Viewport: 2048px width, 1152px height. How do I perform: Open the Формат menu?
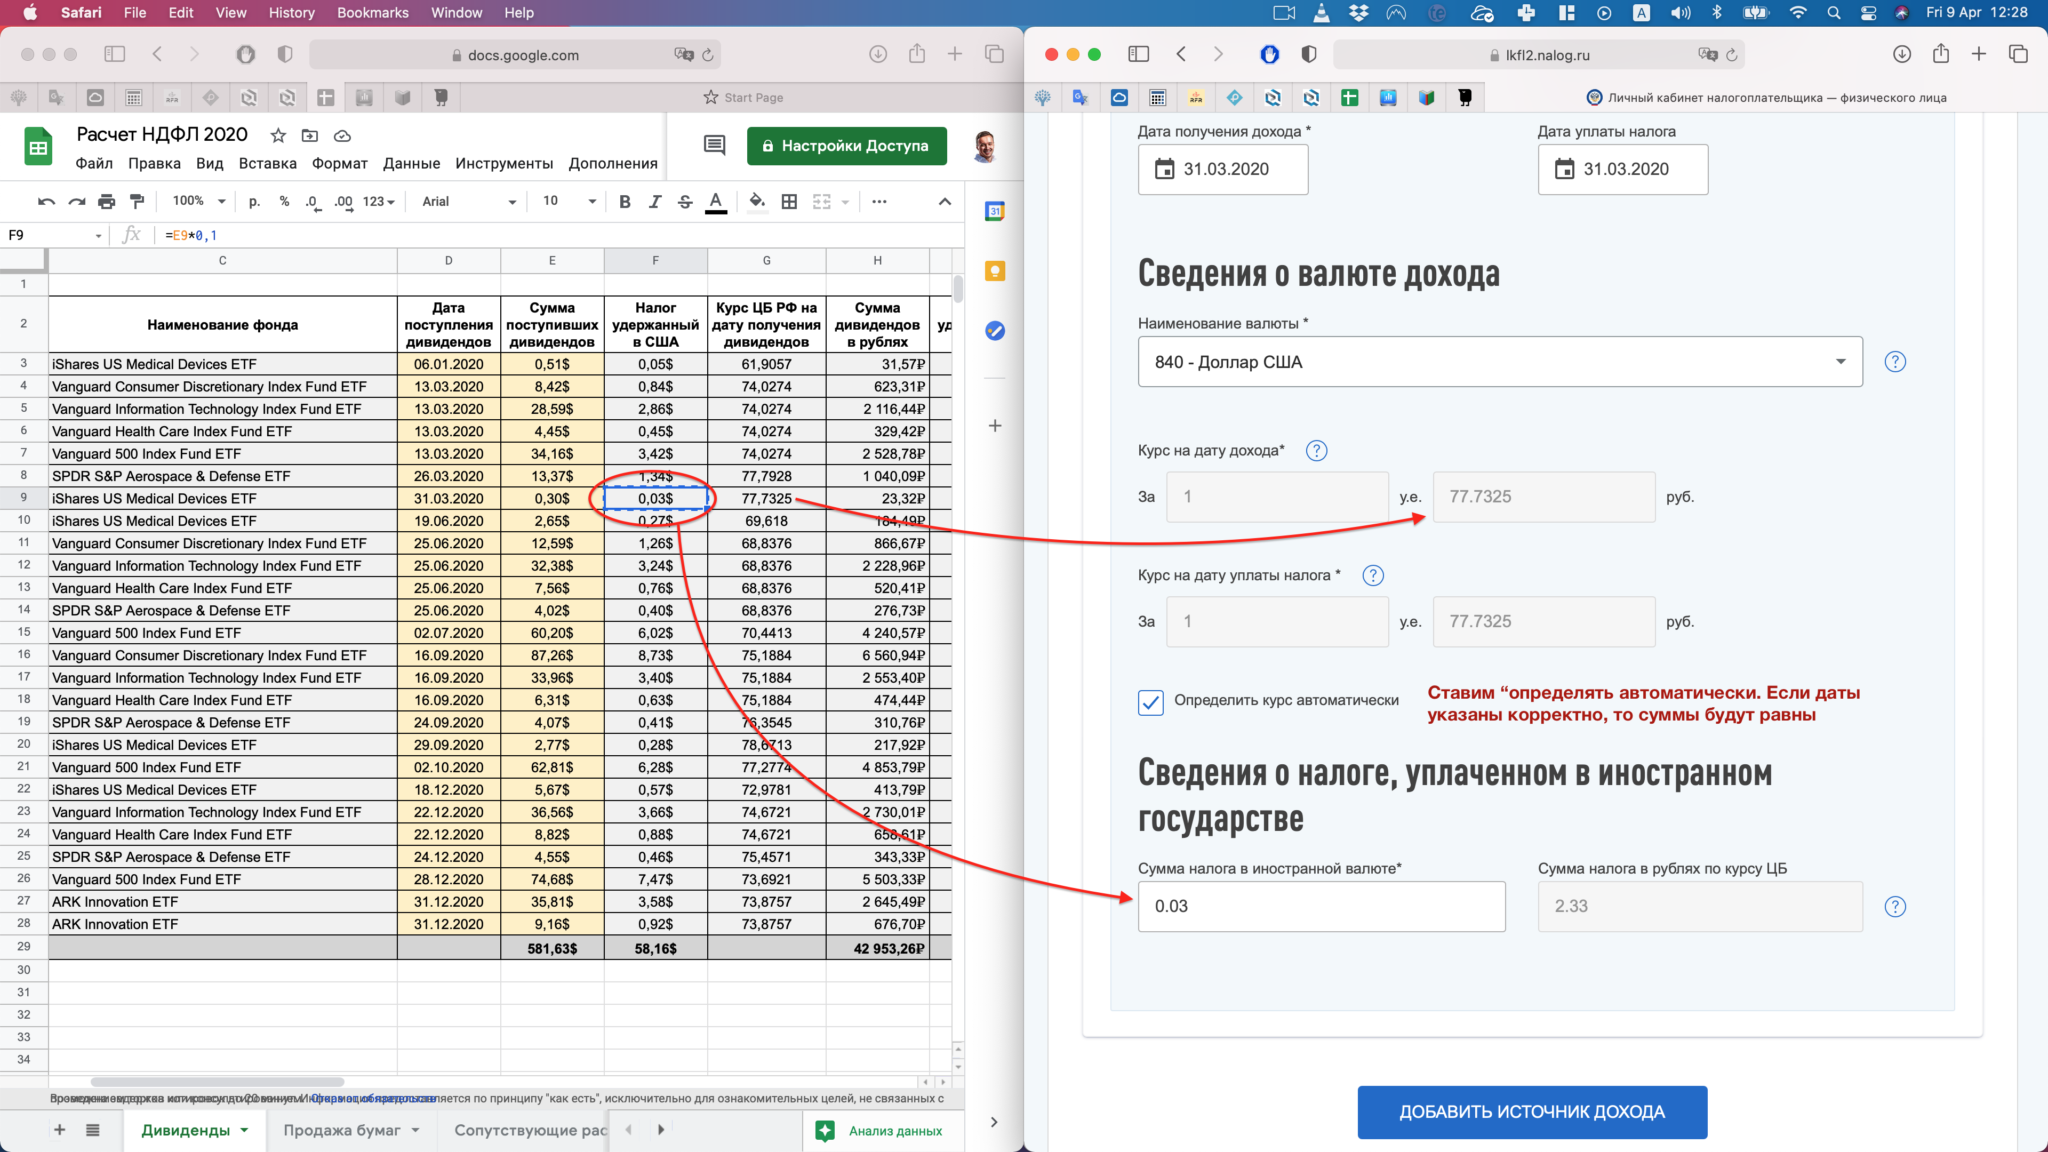click(340, 164)
